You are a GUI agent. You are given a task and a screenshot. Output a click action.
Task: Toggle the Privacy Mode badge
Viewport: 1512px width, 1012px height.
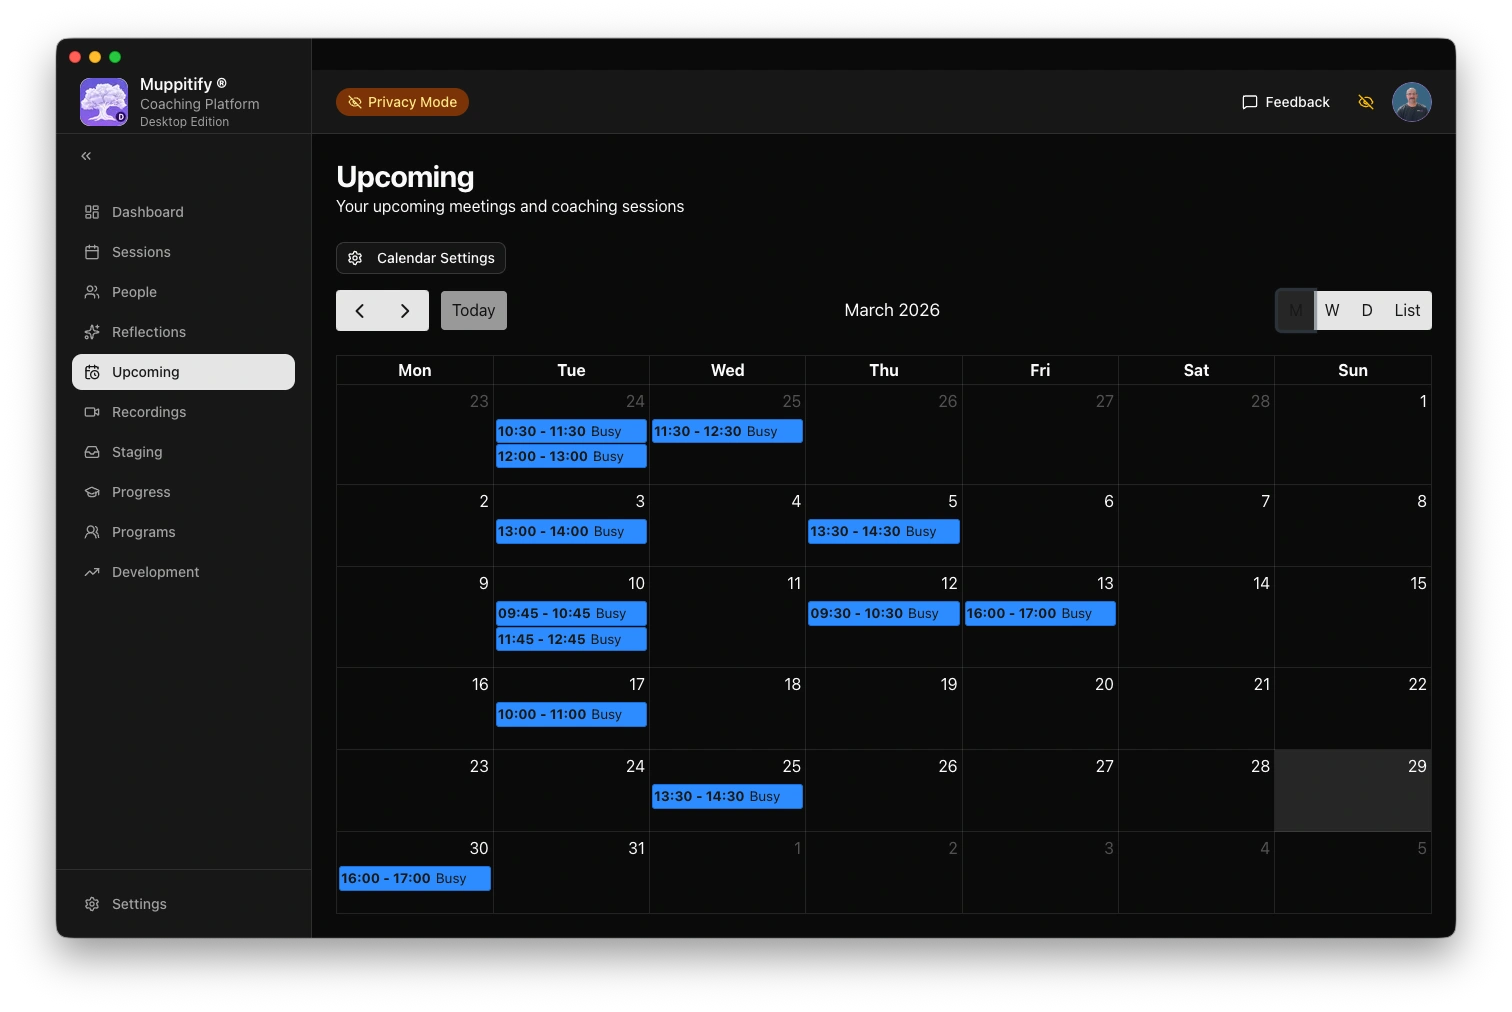(402, 102)
